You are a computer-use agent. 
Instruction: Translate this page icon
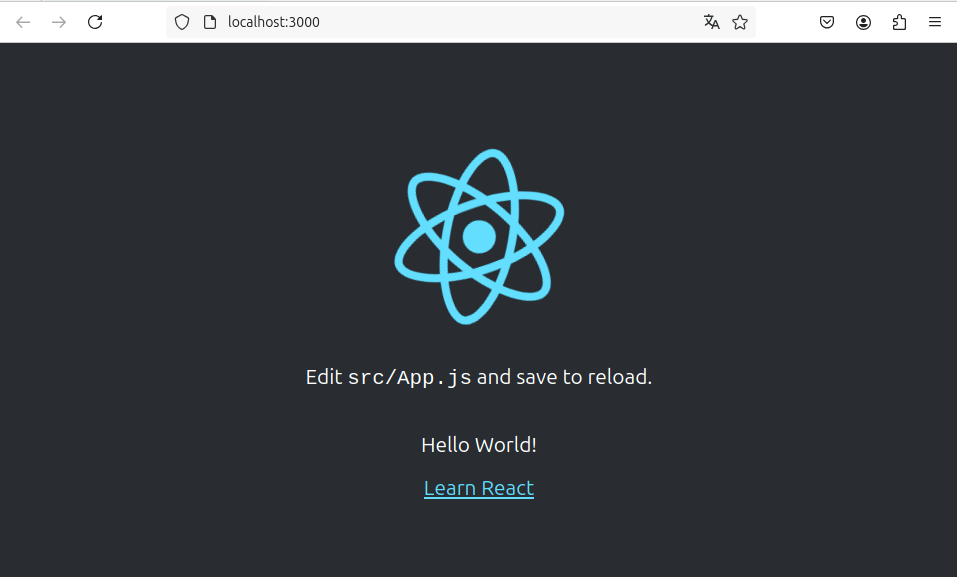pos(712,23)
